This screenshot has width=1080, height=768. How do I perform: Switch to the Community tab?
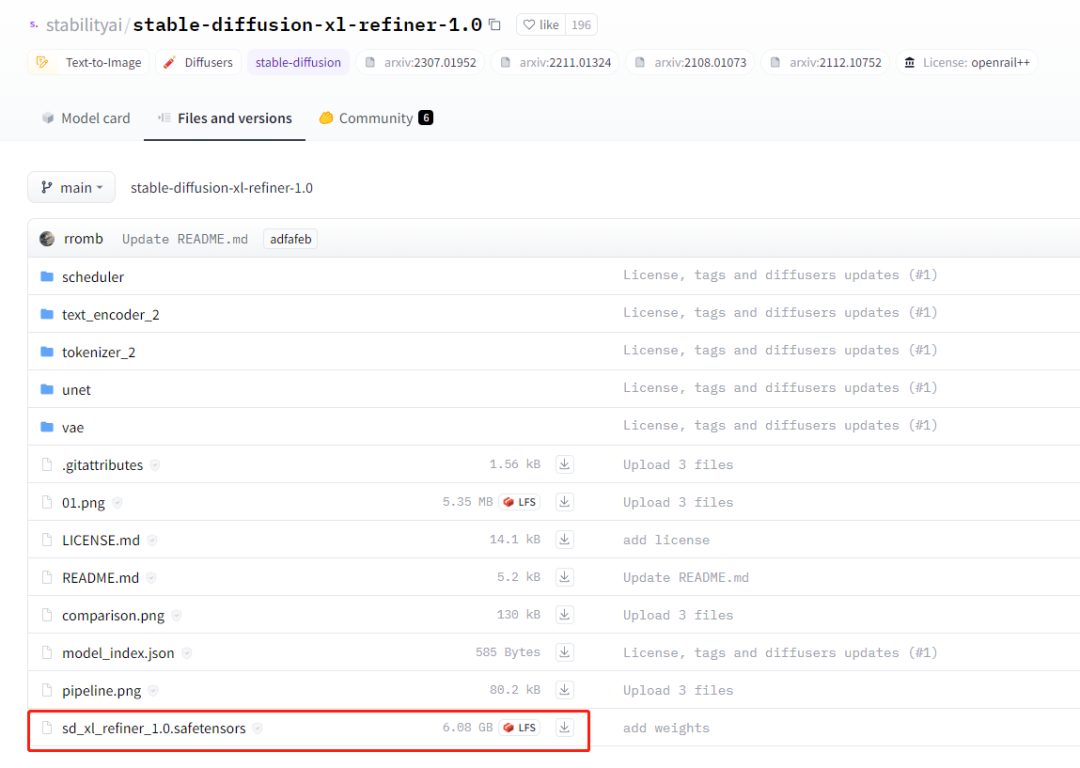point(376,118)
